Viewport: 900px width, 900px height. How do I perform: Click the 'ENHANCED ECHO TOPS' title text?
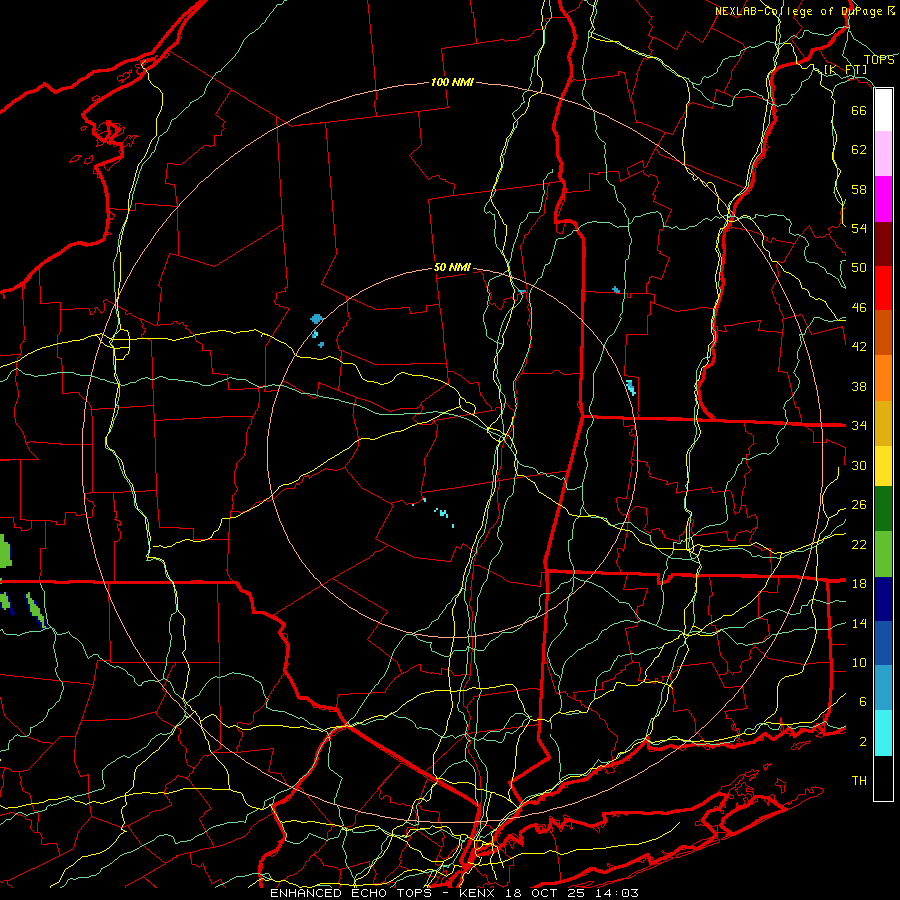point(350,893)
